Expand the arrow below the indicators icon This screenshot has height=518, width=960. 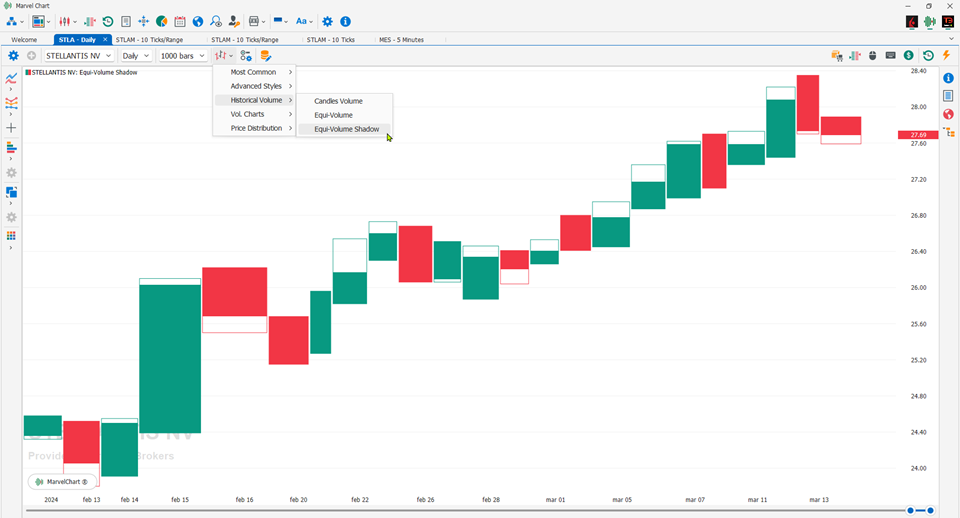(x=10, y=89)
